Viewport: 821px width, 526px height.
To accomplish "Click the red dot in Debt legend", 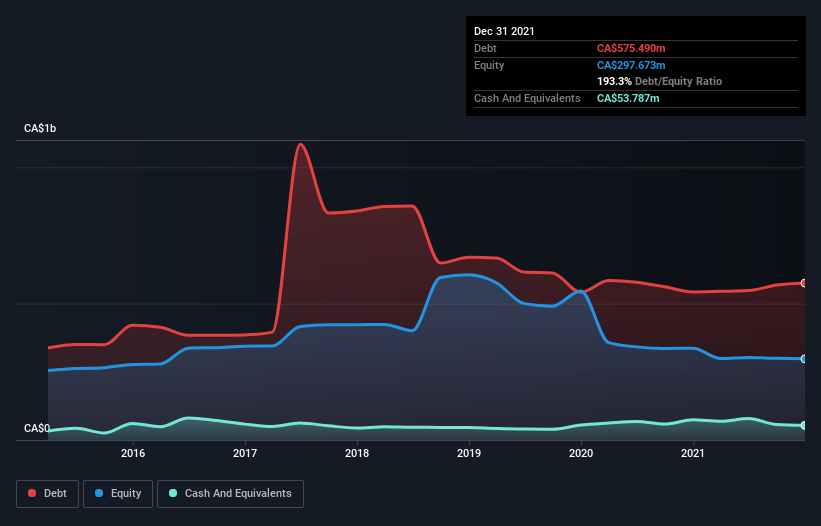I will click(32, 493).
